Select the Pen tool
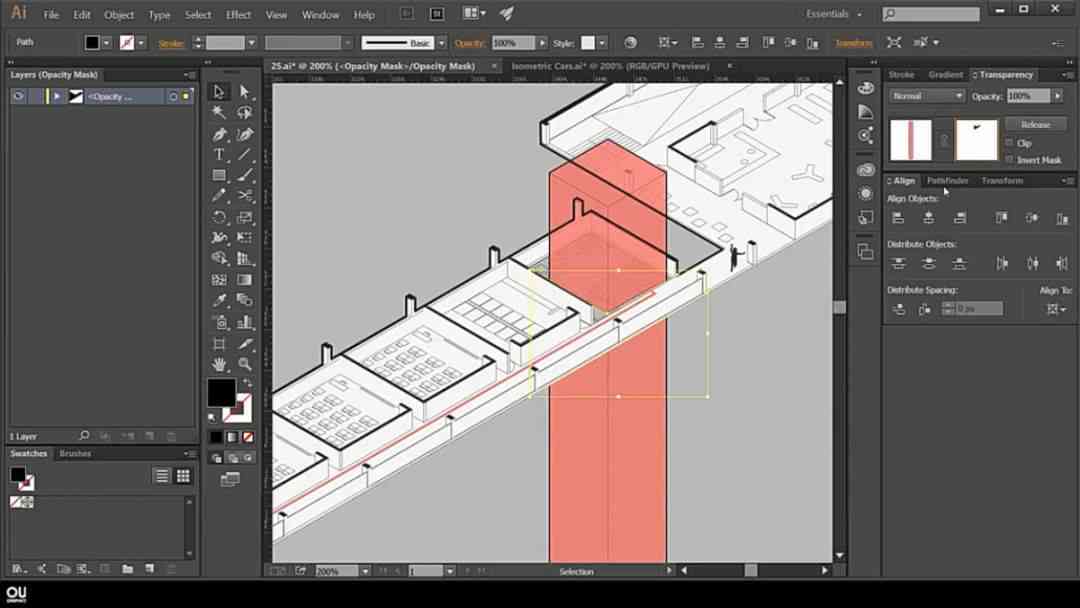This screenshot has height=608, width=1080. (219, 134)
